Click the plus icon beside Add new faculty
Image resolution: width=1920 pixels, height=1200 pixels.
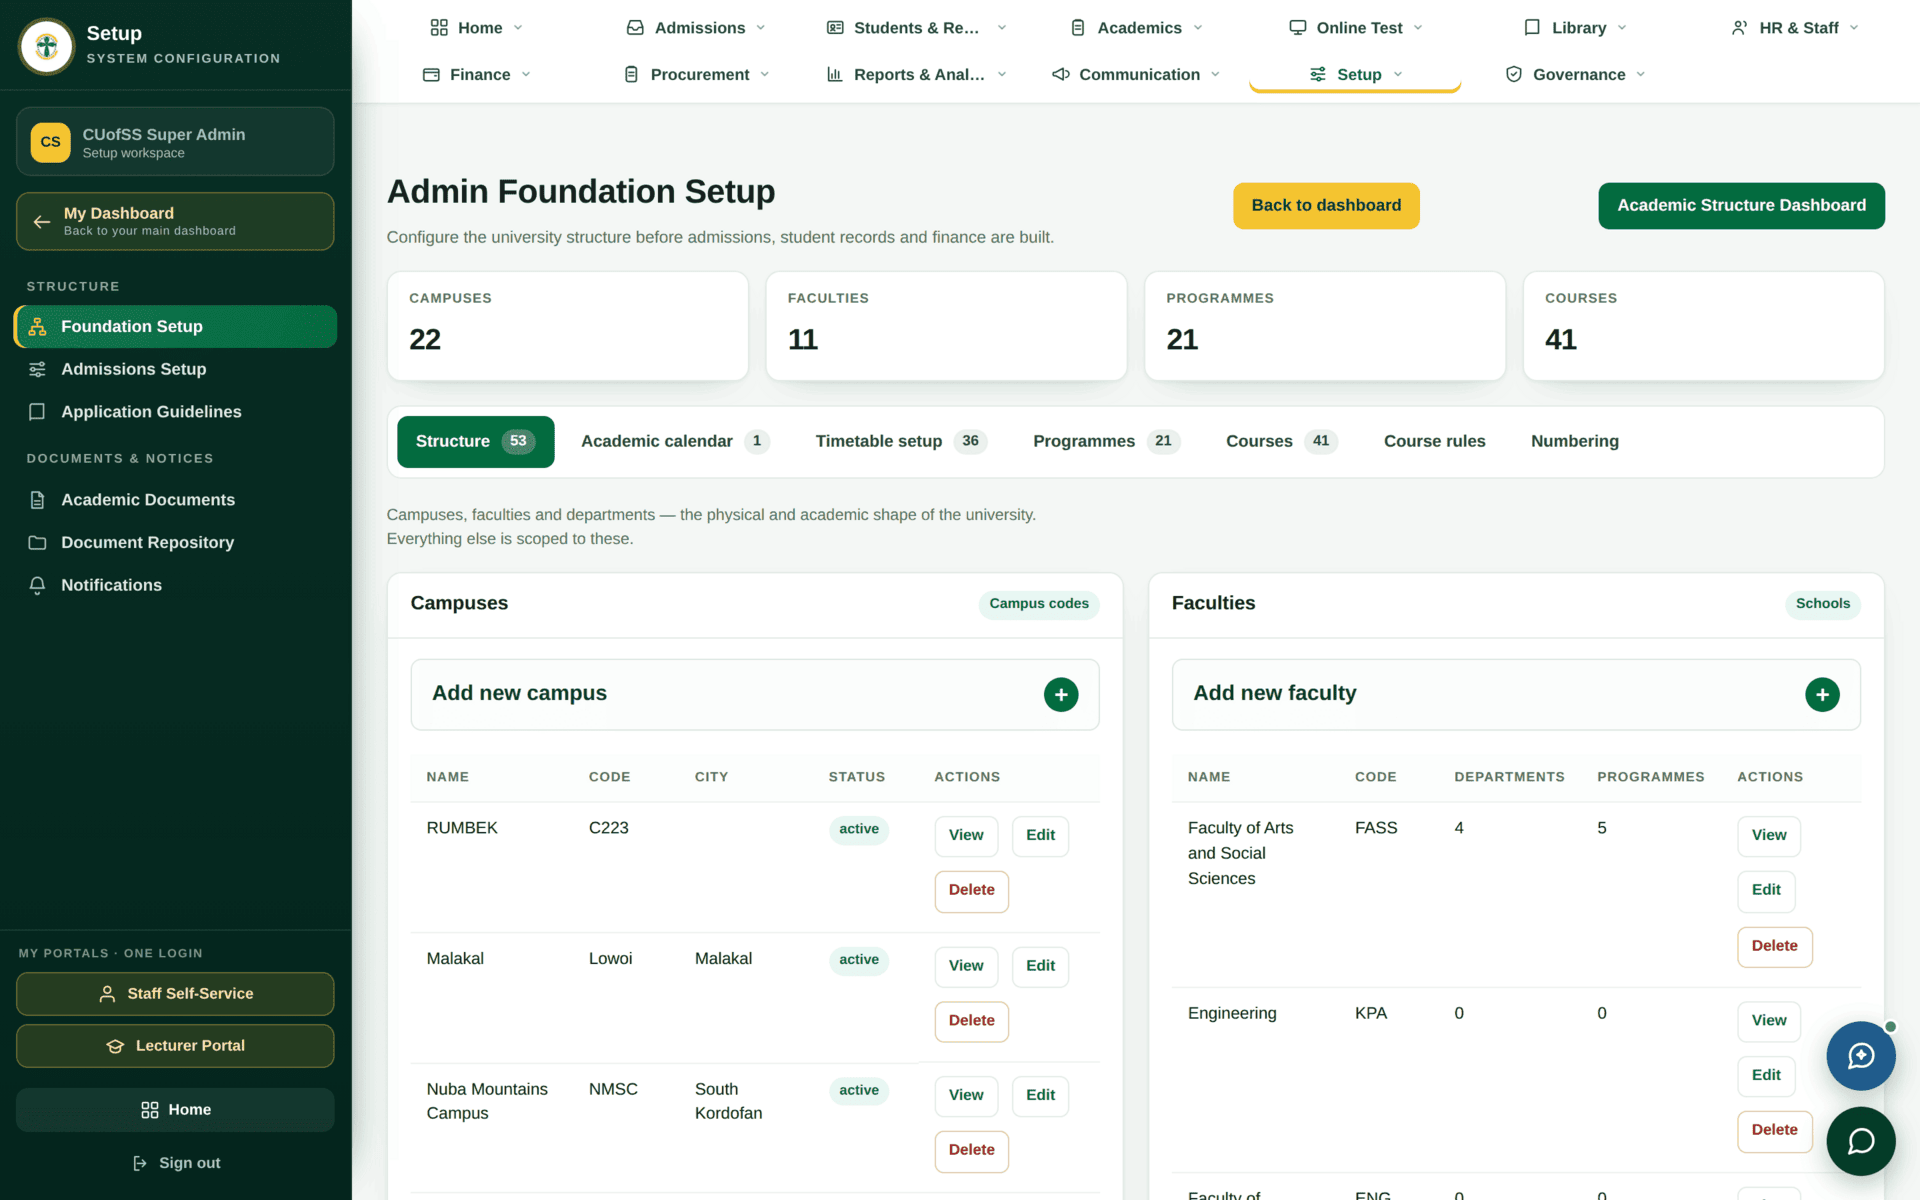(1822, 695)
